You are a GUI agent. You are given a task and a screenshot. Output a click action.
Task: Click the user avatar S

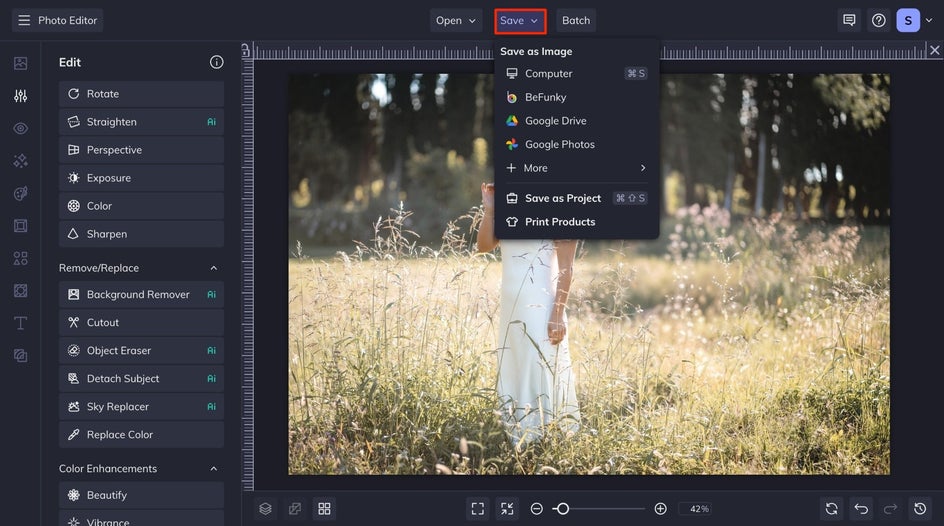coord(908,20)
